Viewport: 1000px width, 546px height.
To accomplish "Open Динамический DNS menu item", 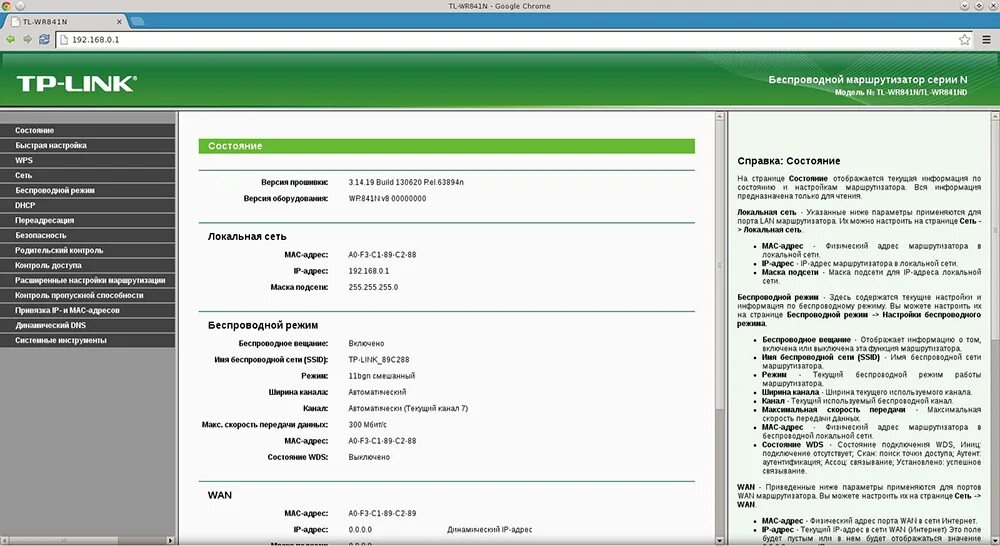I will pyautogui.click(x=87, y=325).
